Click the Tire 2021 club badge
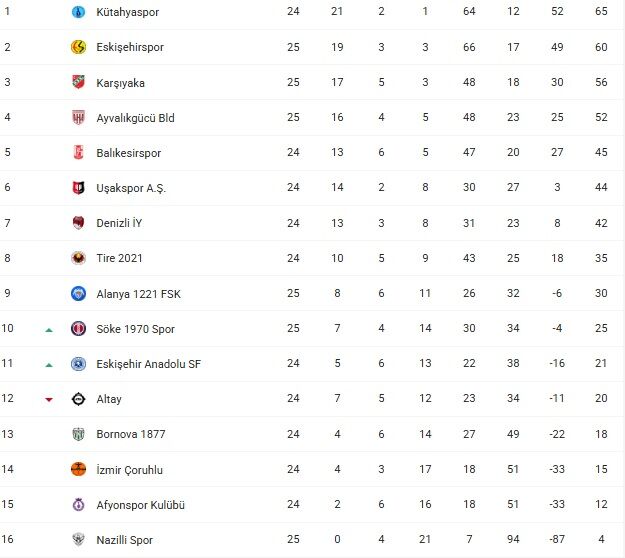 pyautogui.click(x=78, y=258)
